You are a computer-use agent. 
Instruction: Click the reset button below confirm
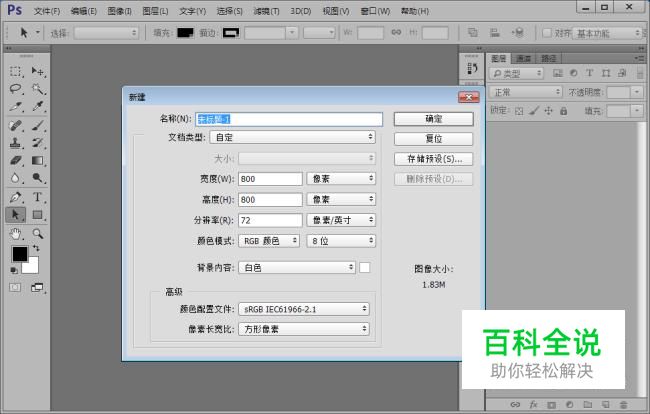[x=434, y=139]
